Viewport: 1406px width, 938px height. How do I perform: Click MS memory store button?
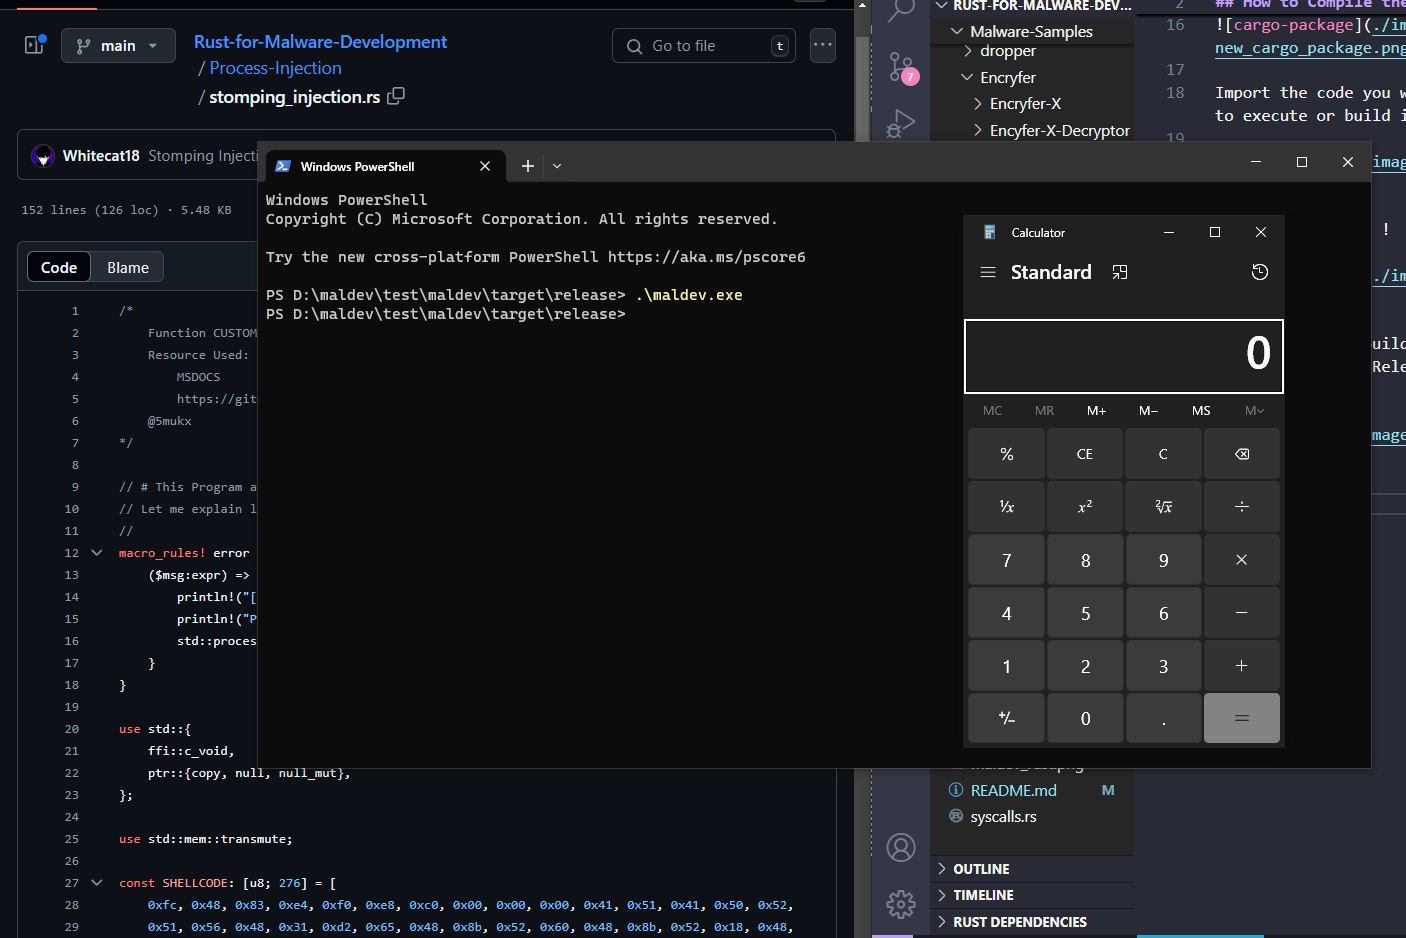(1201, 411)
